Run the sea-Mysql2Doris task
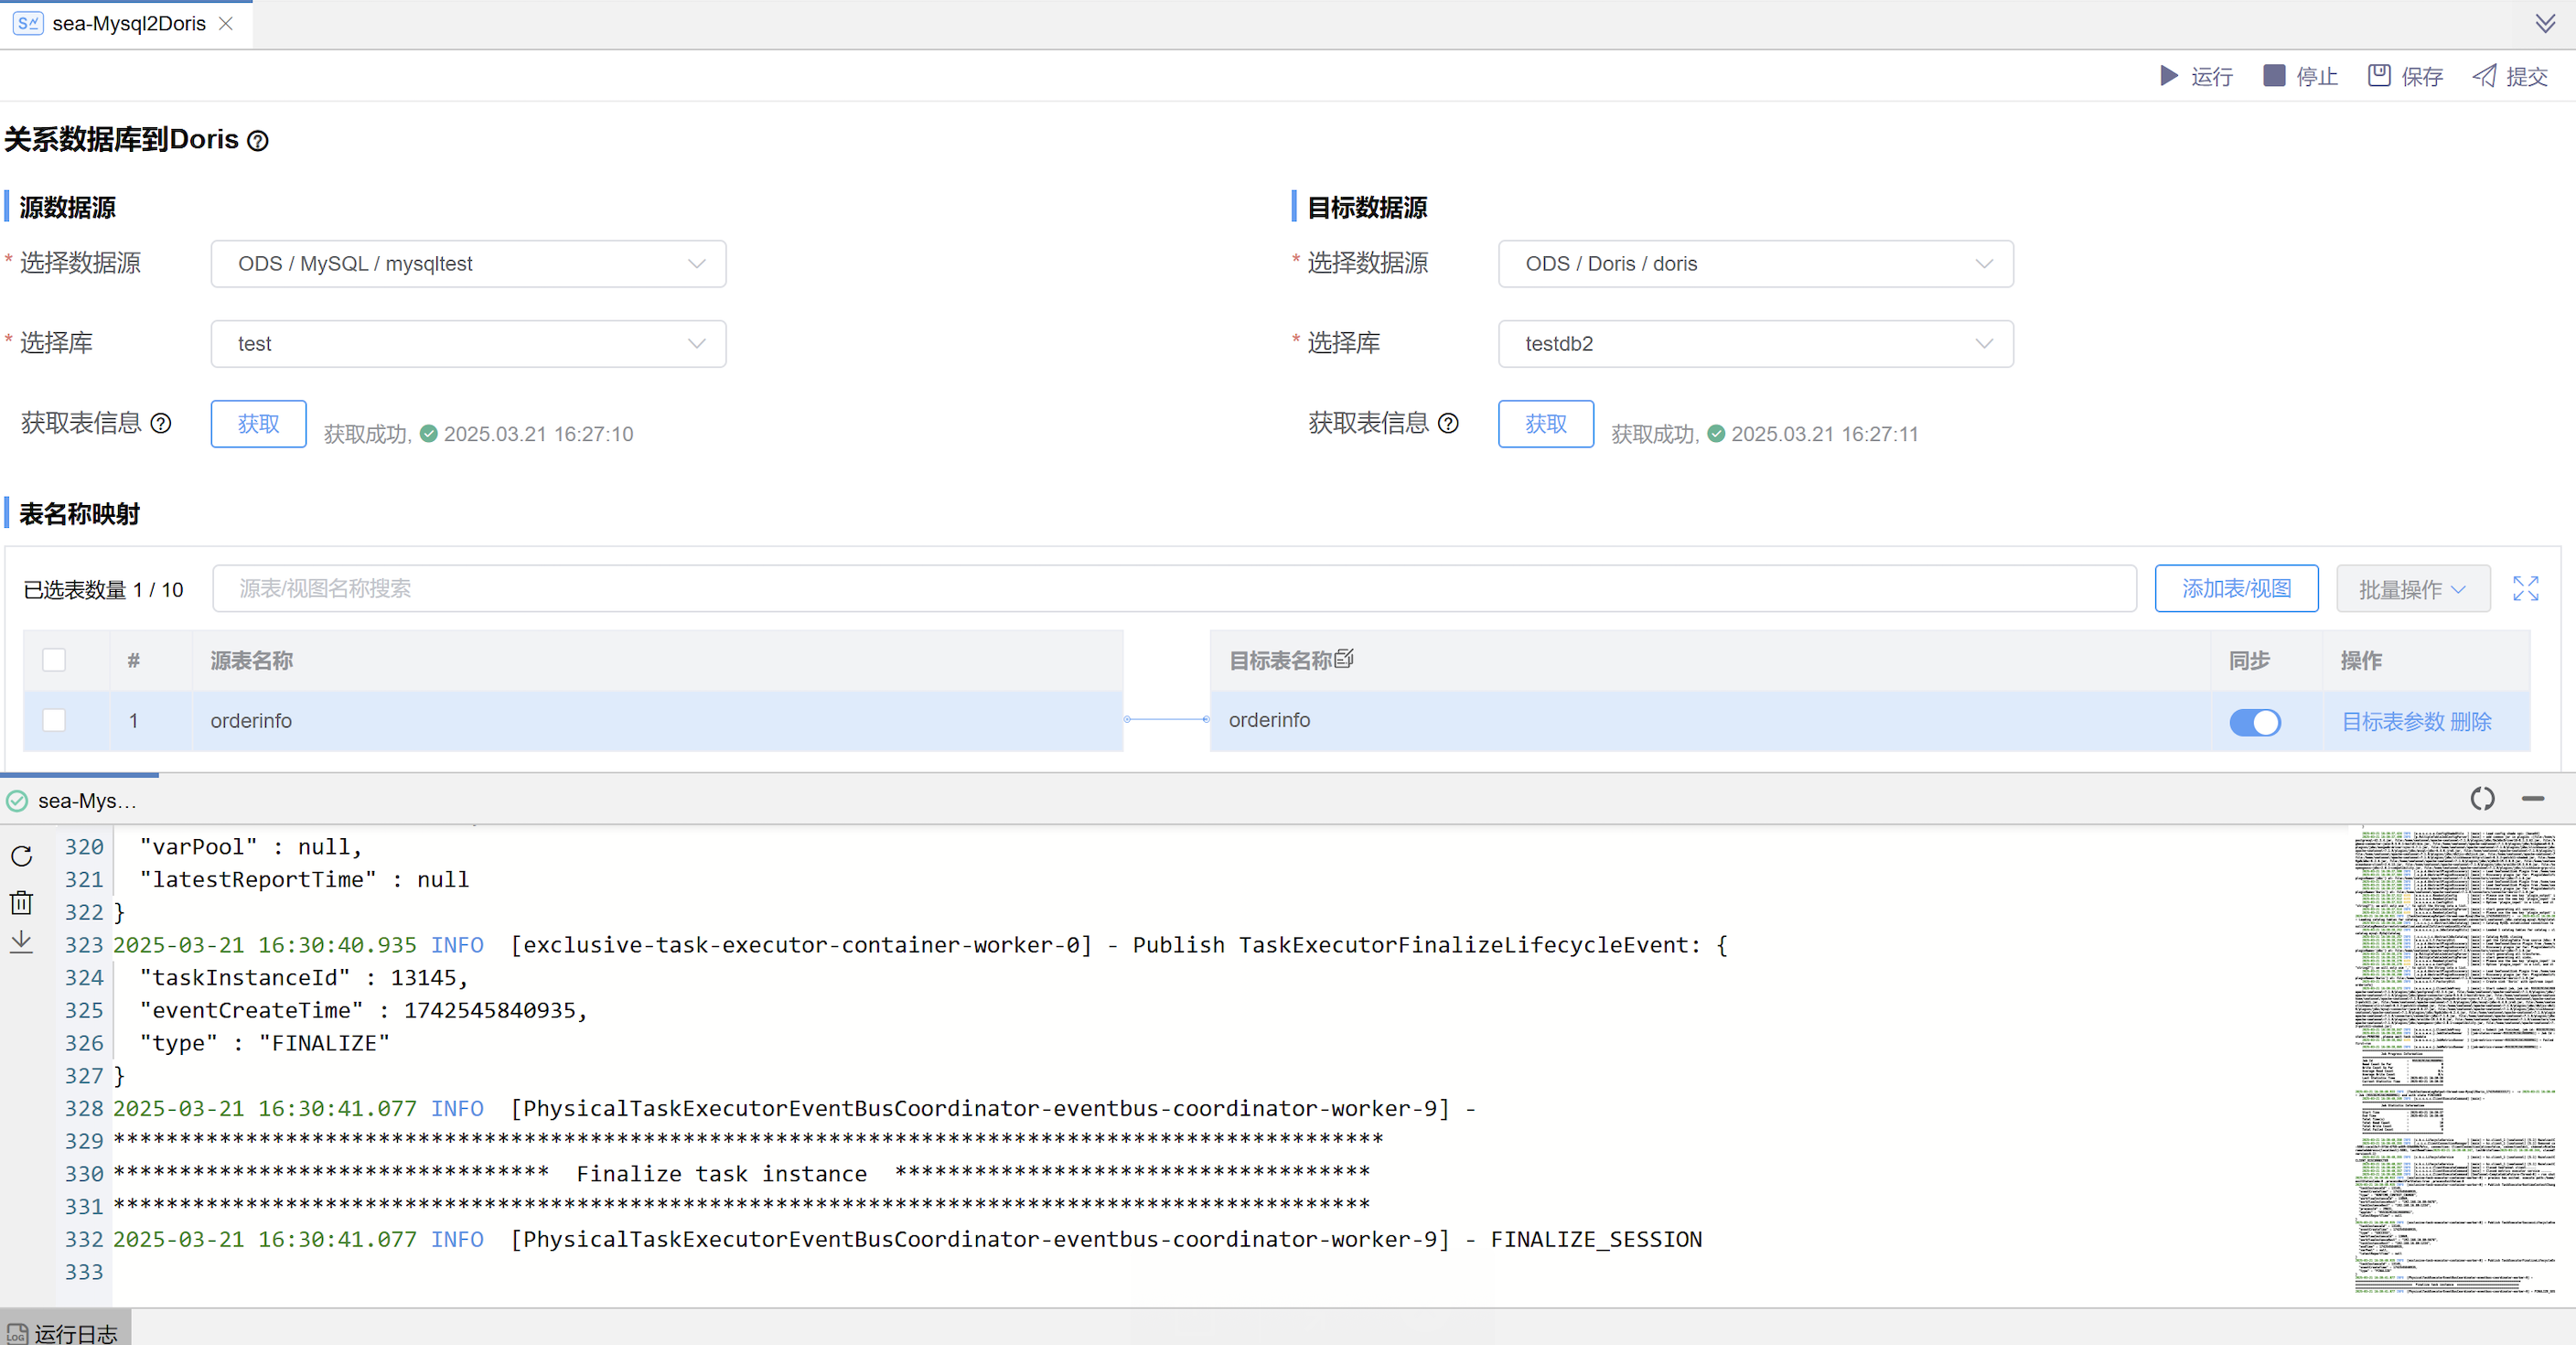 pos(2196,76)
